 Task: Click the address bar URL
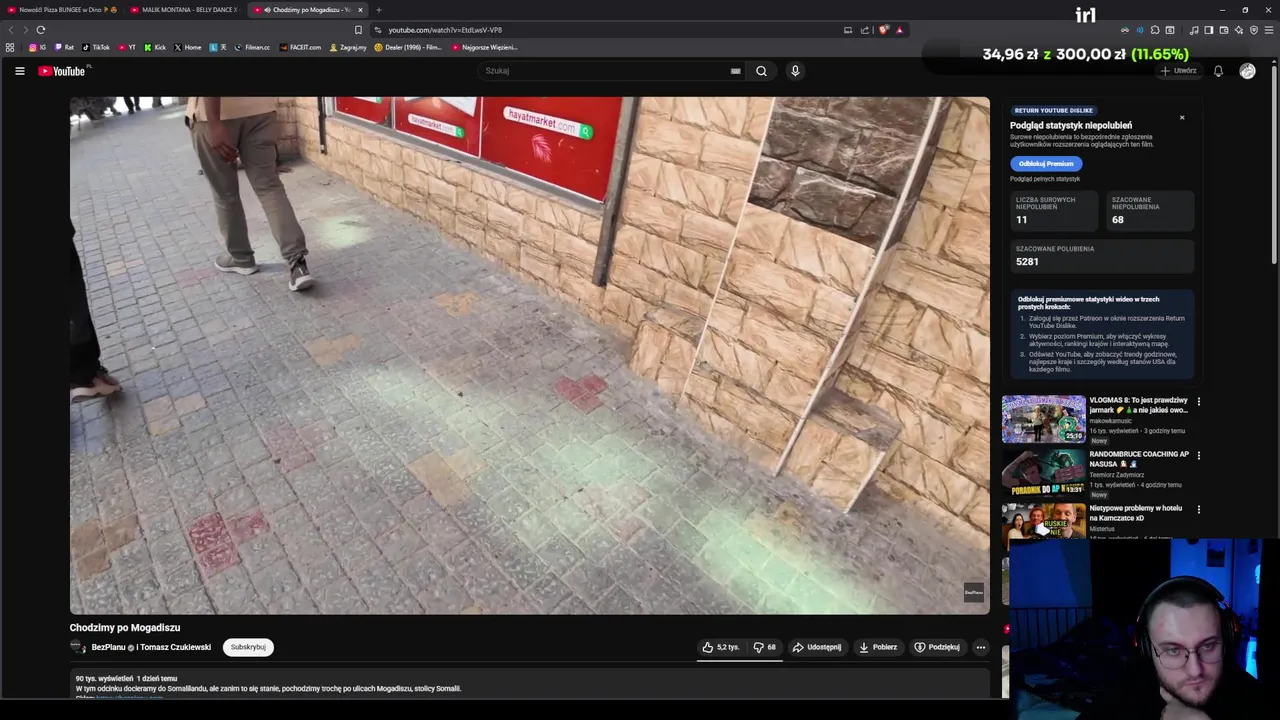pyautogui.click(x=445, y=30)
